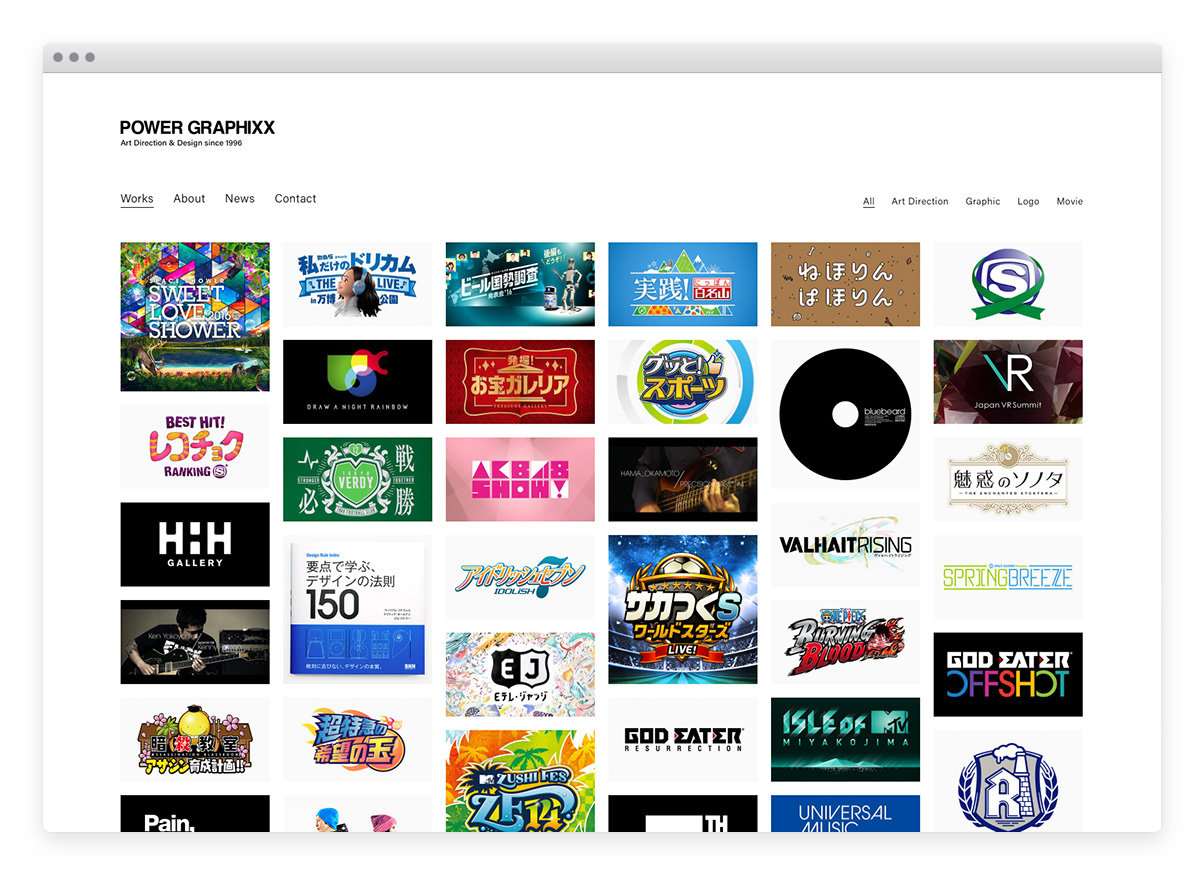Filter portfolio by Graphic works
The width and height of the screenshot is (1204, 874).
point(982,201)
